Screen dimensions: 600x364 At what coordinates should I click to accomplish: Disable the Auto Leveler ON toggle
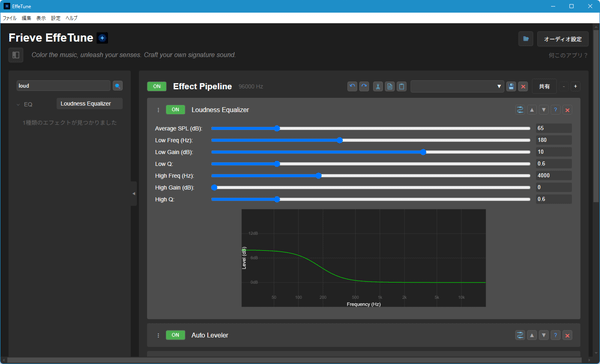175,335
